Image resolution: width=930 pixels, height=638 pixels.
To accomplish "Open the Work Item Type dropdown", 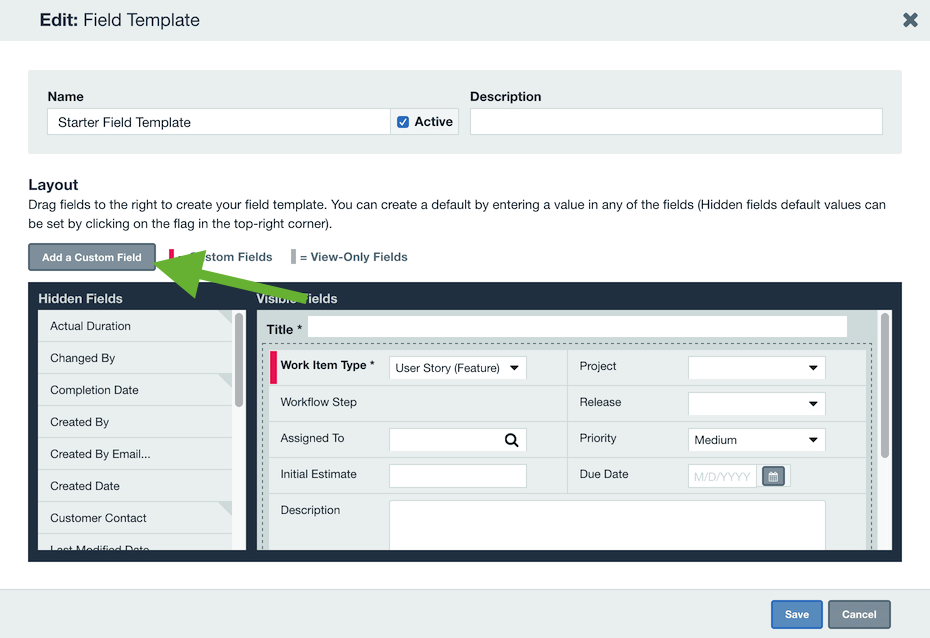I will (457, 368).
